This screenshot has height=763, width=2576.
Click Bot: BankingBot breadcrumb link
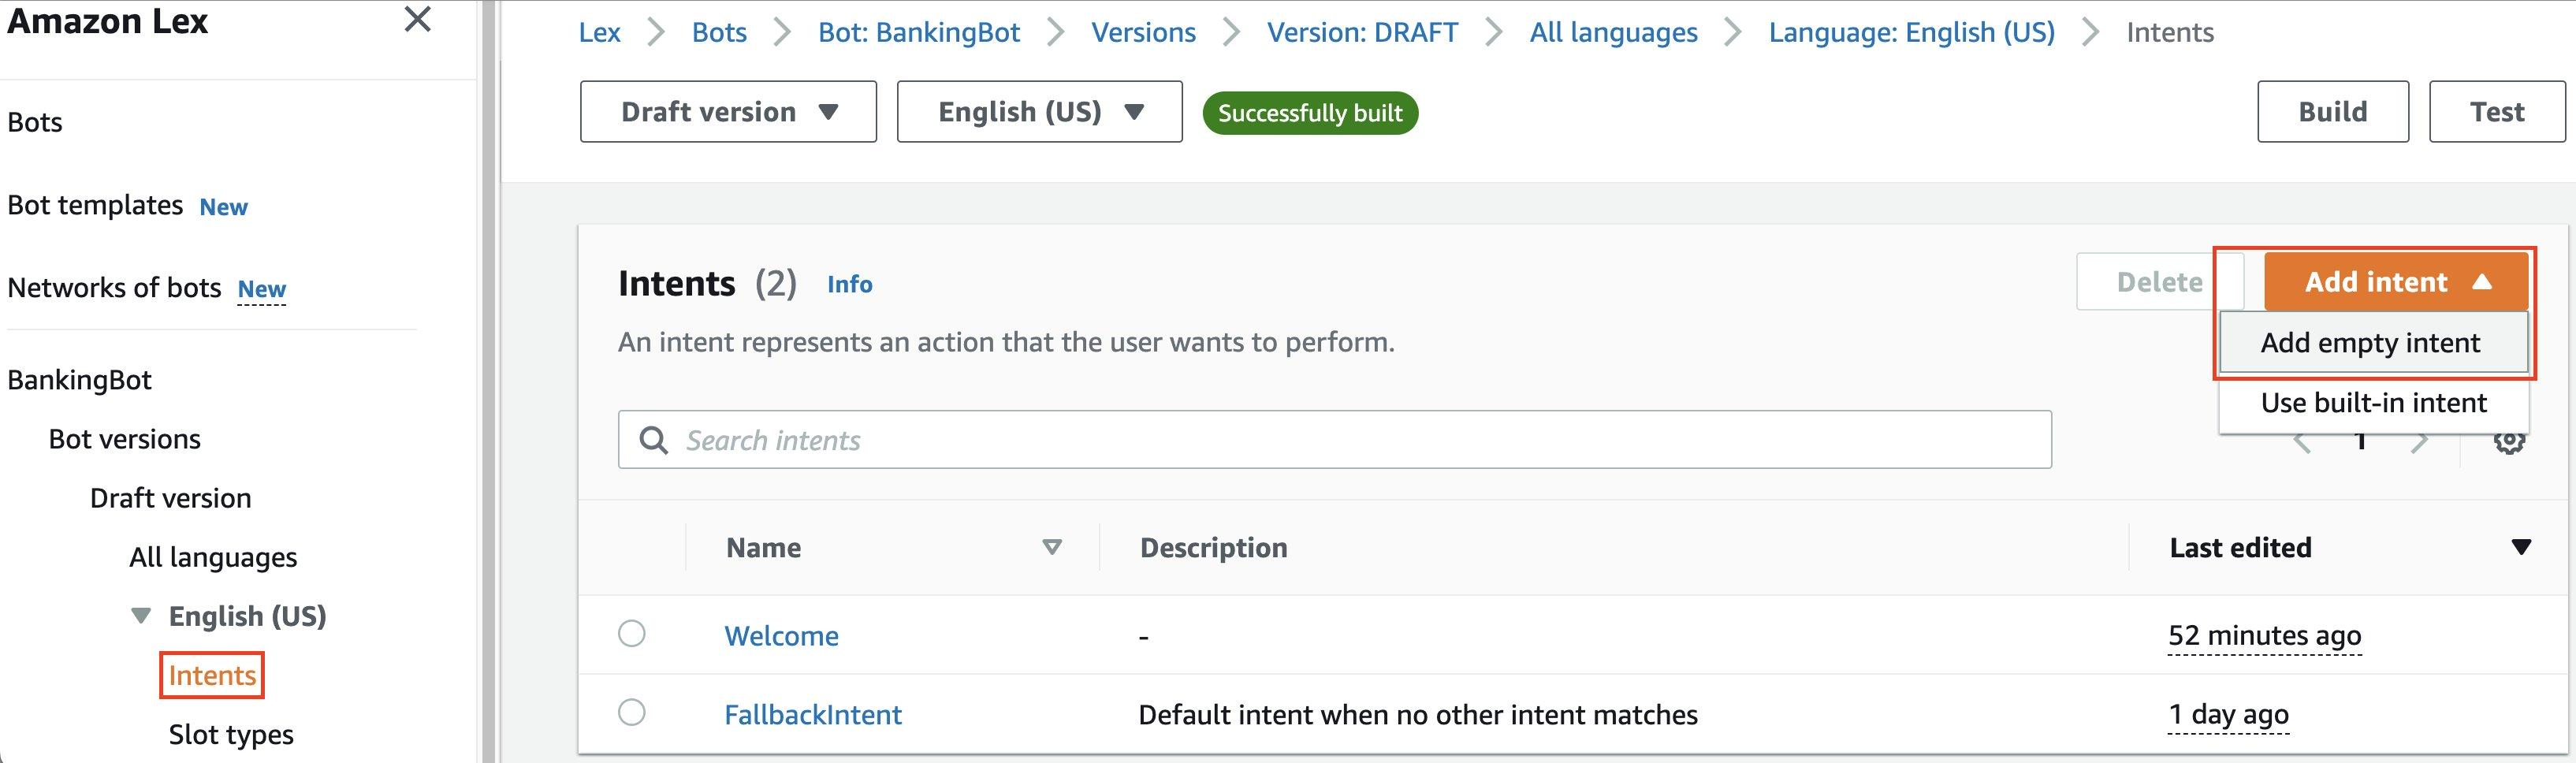click(918, 33)
